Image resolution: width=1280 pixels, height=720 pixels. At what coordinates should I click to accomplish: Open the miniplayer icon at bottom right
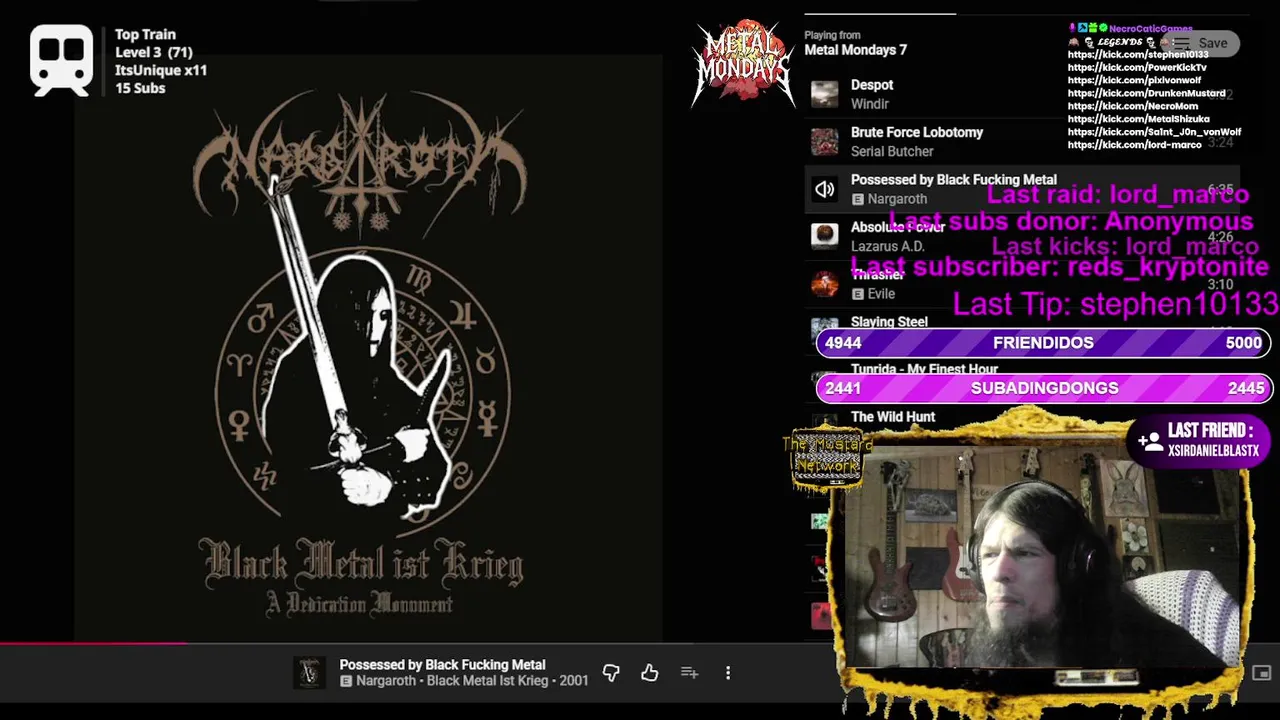tap(1262, 673)
